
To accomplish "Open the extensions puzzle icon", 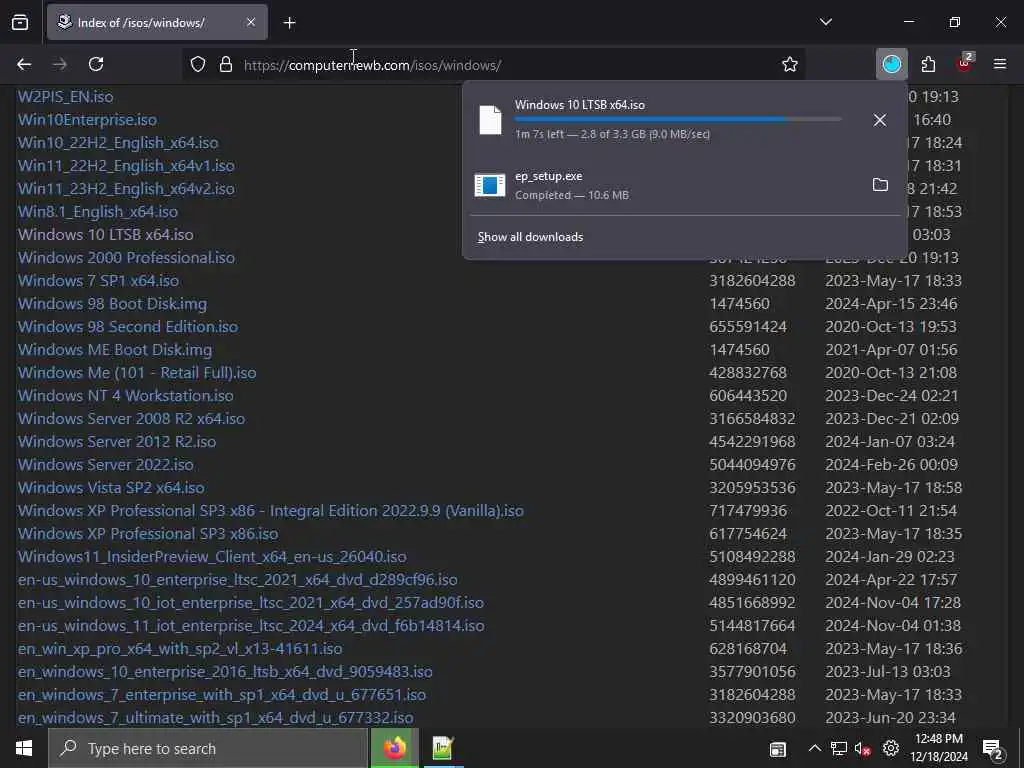I will 928,64.
